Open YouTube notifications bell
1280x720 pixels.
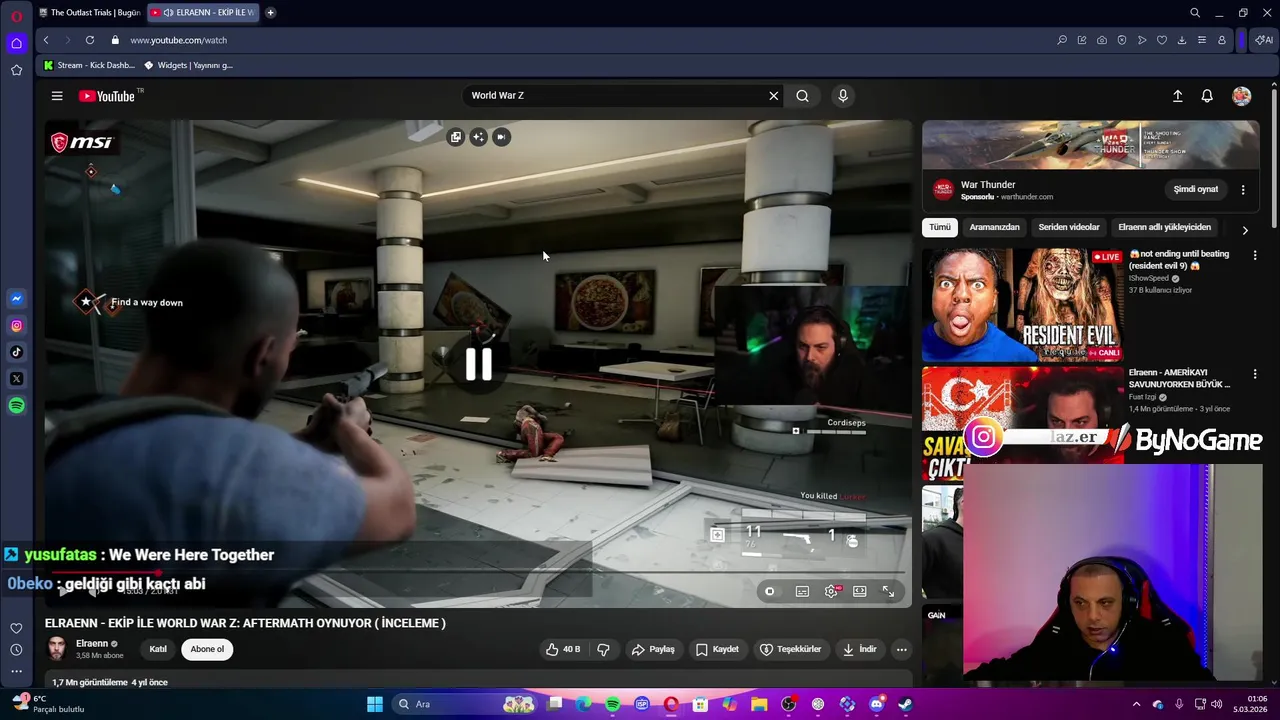pos(1207,96)
